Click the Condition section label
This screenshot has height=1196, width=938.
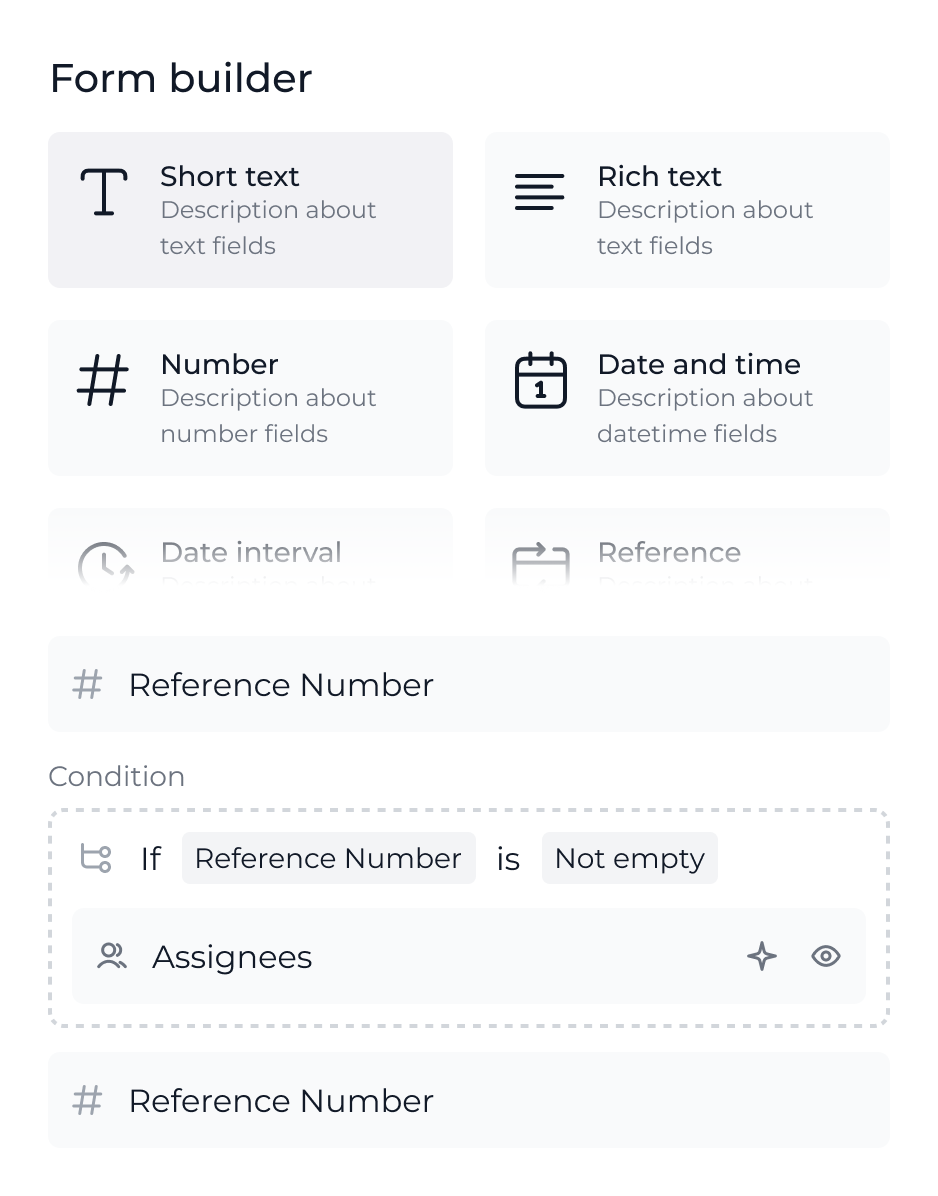coord(116,777)
